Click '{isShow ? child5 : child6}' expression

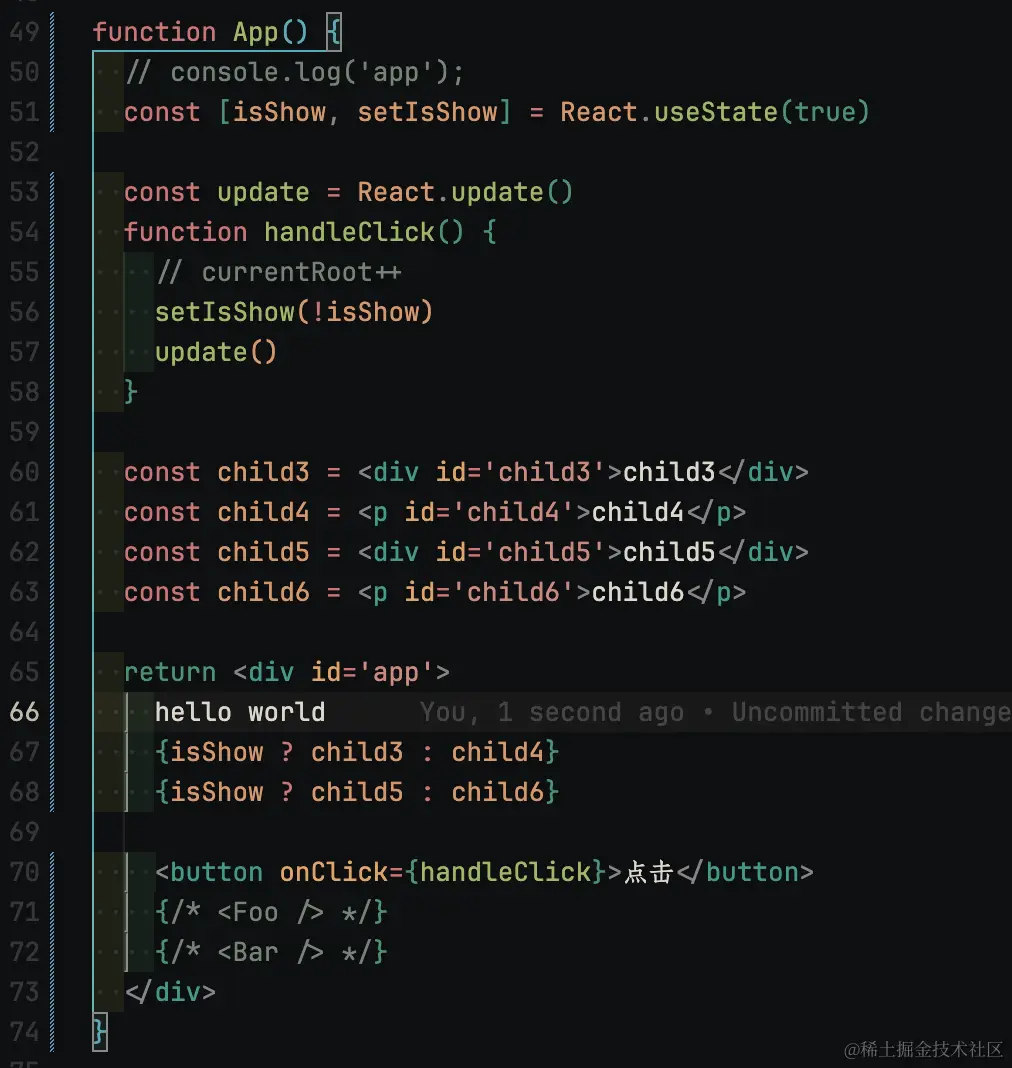tap(357, 792)
